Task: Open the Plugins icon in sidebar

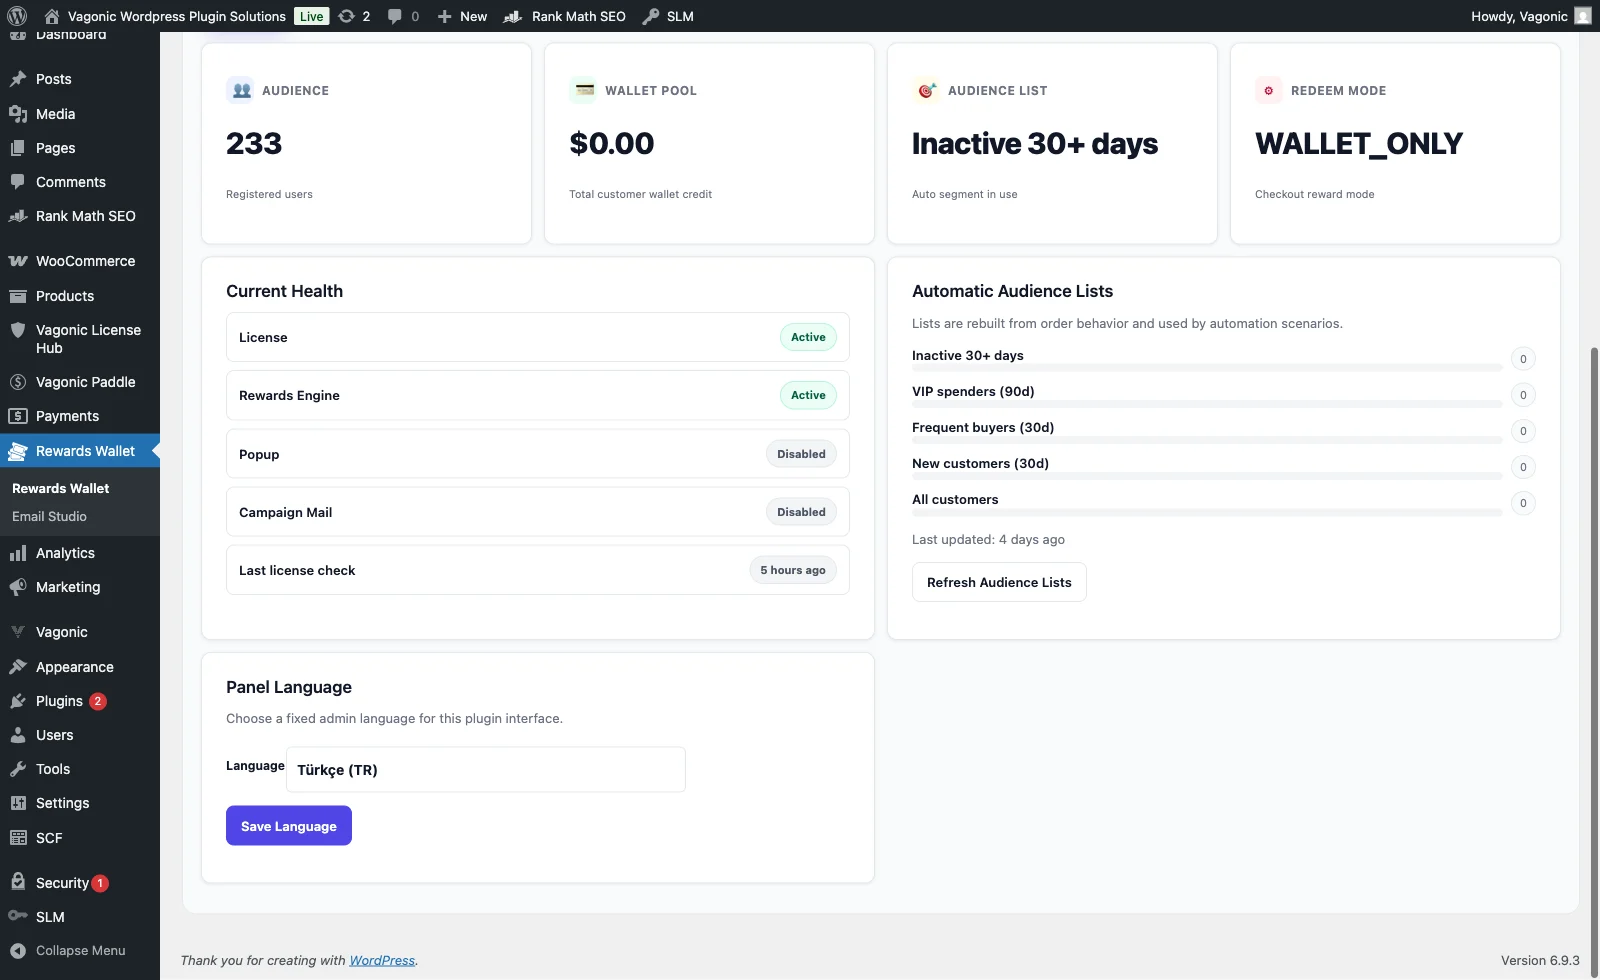Action: tap(18, 701)
